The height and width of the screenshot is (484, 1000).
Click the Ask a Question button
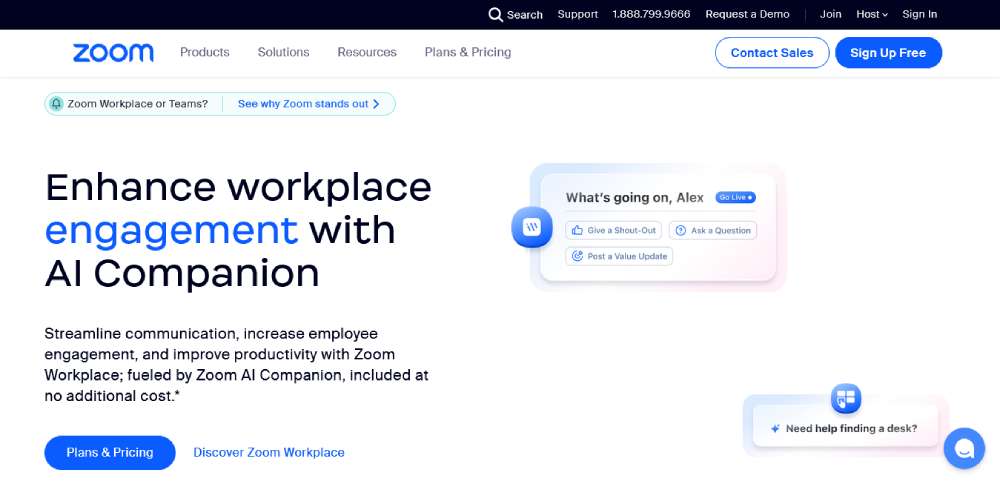pos(713,230)
